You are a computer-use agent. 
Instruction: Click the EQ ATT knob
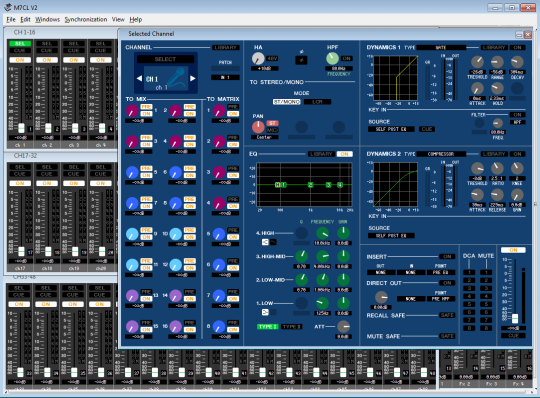(x=343, y=326)
